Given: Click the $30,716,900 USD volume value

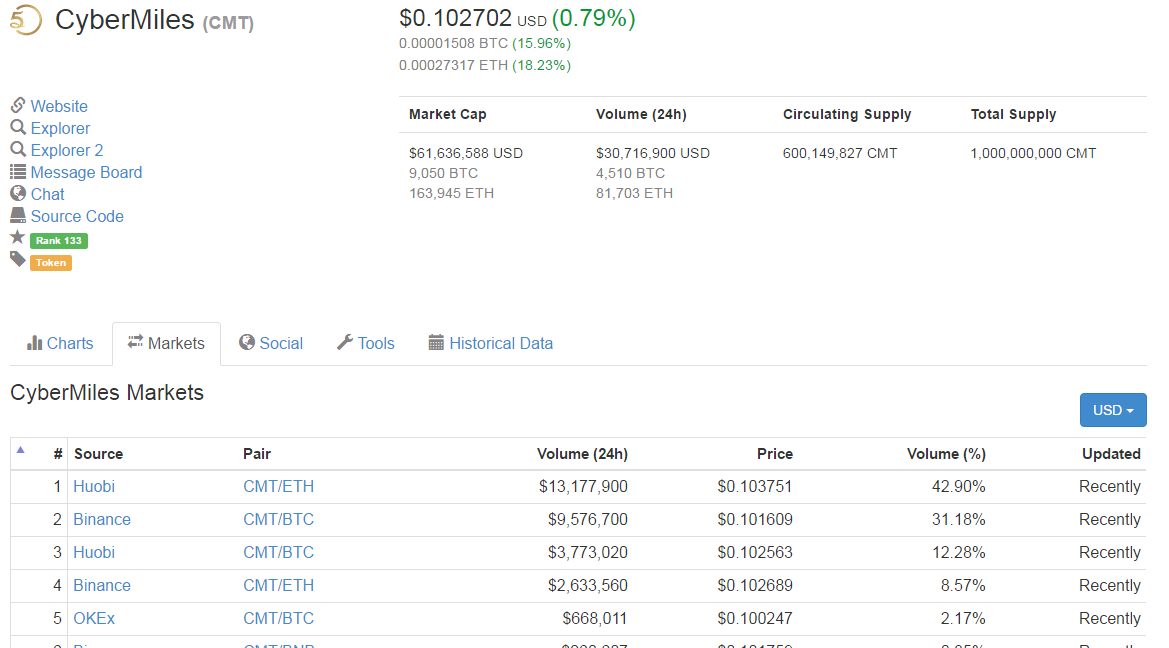Looking at the screenshot, I should click(x=652, y=153).
